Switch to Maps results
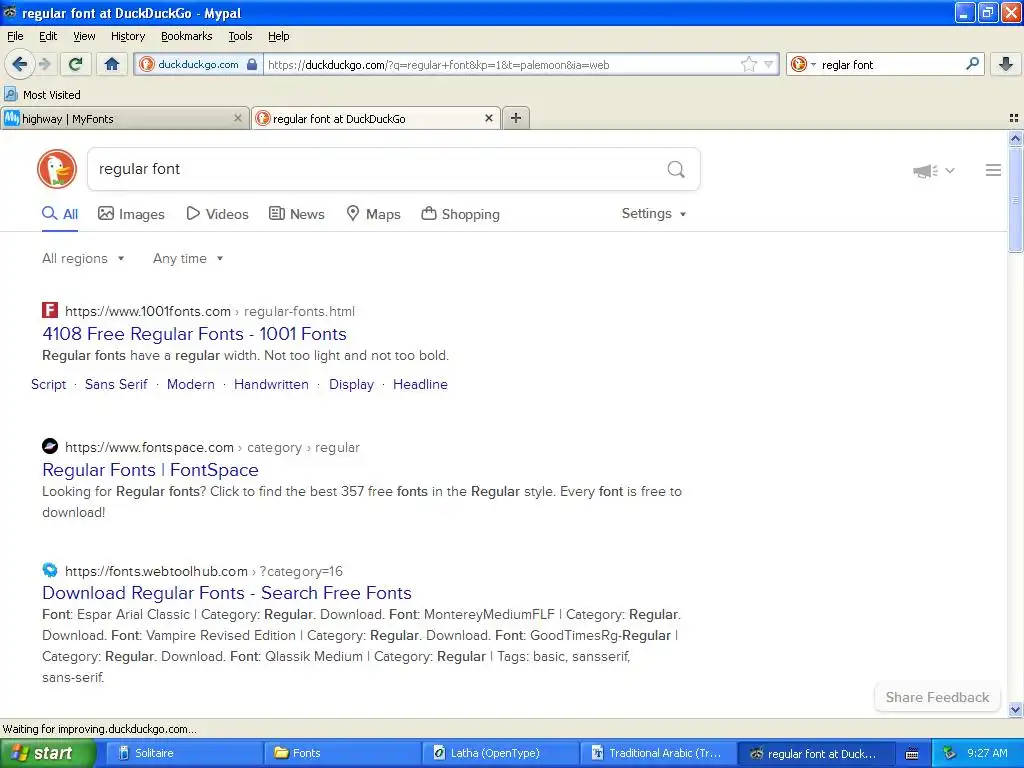 point(373,214)
